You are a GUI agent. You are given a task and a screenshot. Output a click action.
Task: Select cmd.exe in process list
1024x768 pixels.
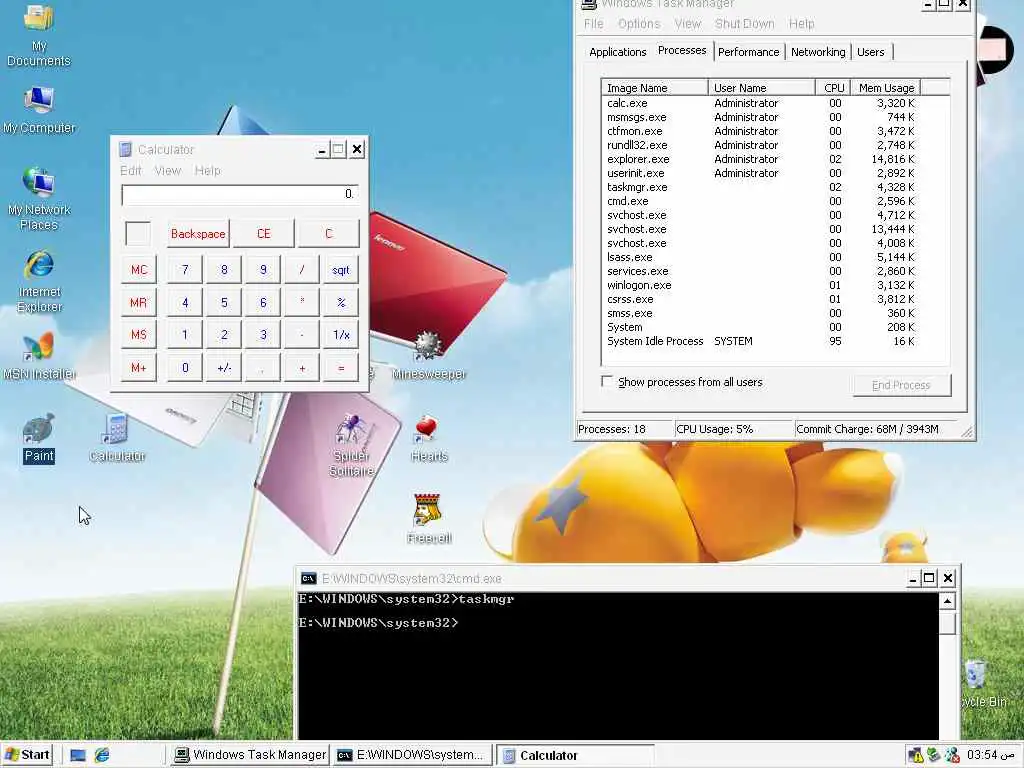tap(761, 201)
